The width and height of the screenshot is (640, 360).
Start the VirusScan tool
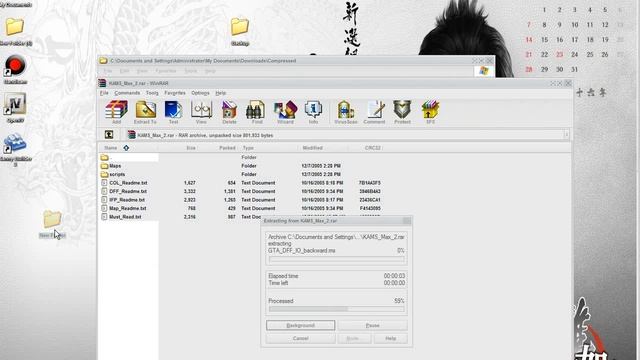pos(346,112)
